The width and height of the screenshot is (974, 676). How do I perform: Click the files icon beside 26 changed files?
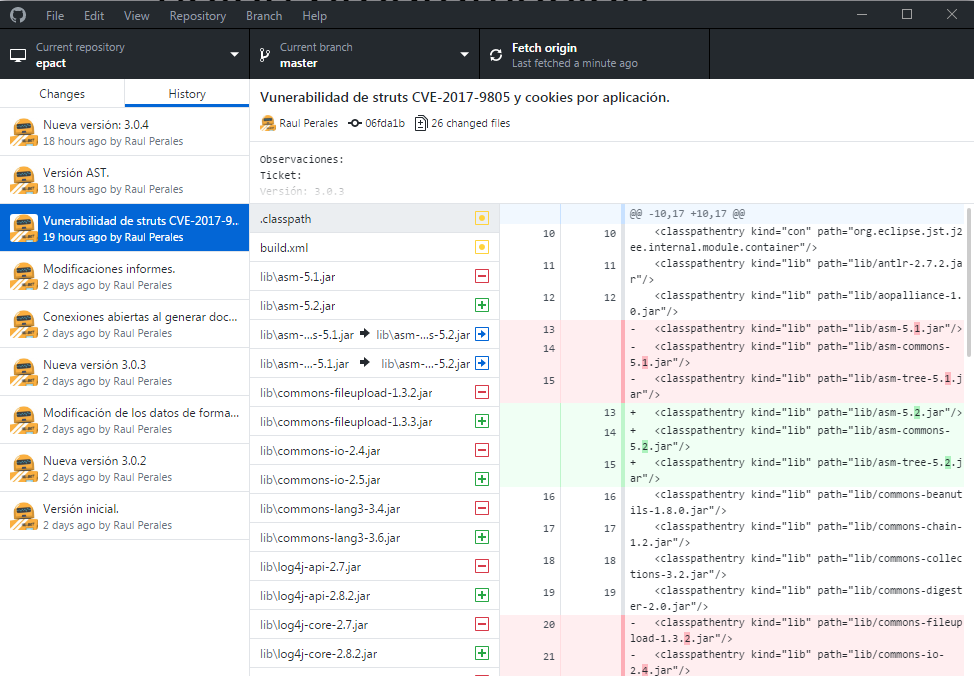422,123
